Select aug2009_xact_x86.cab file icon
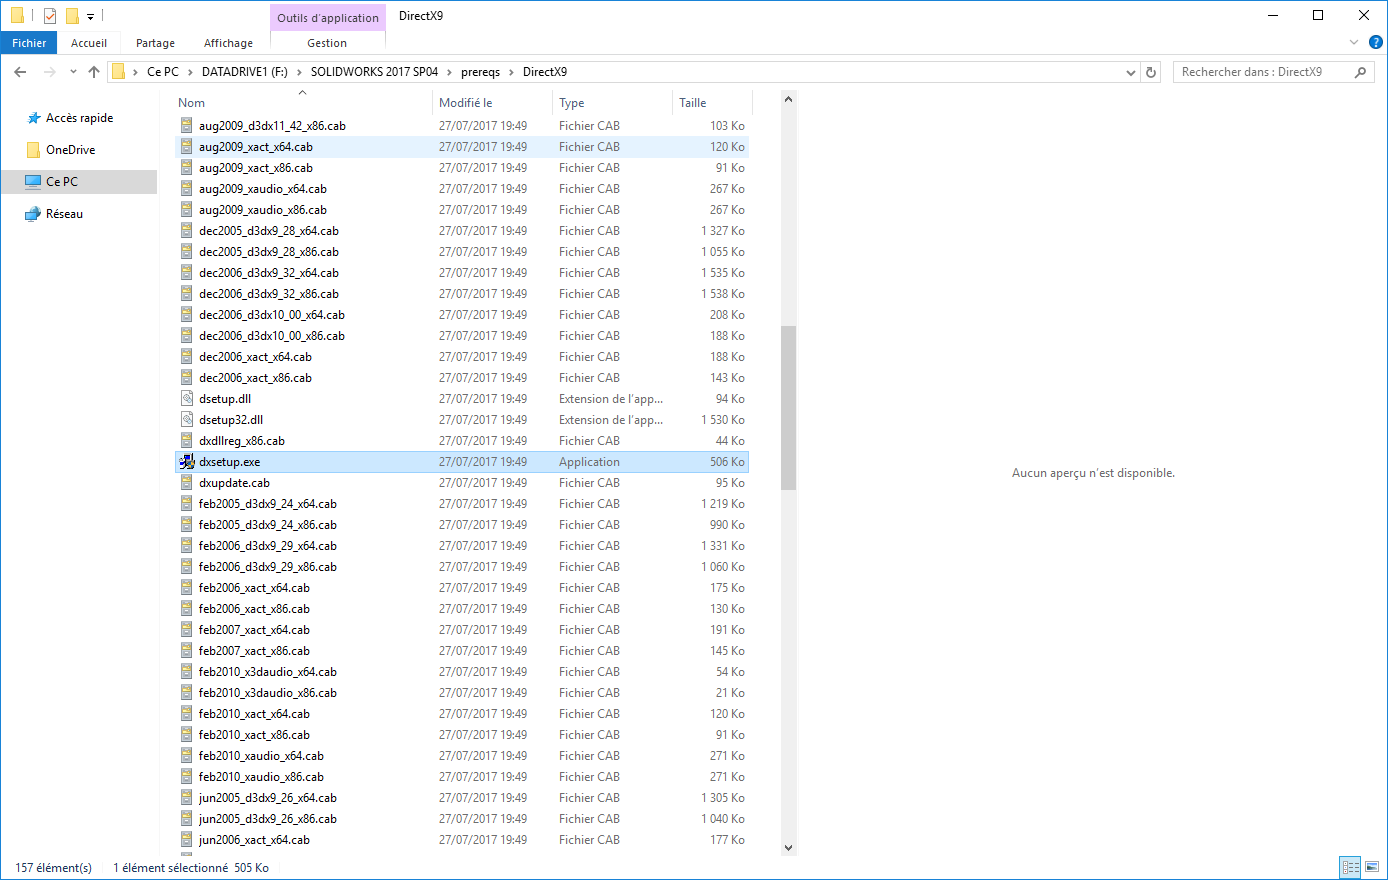1388x880 pixels. coord(186,168)
